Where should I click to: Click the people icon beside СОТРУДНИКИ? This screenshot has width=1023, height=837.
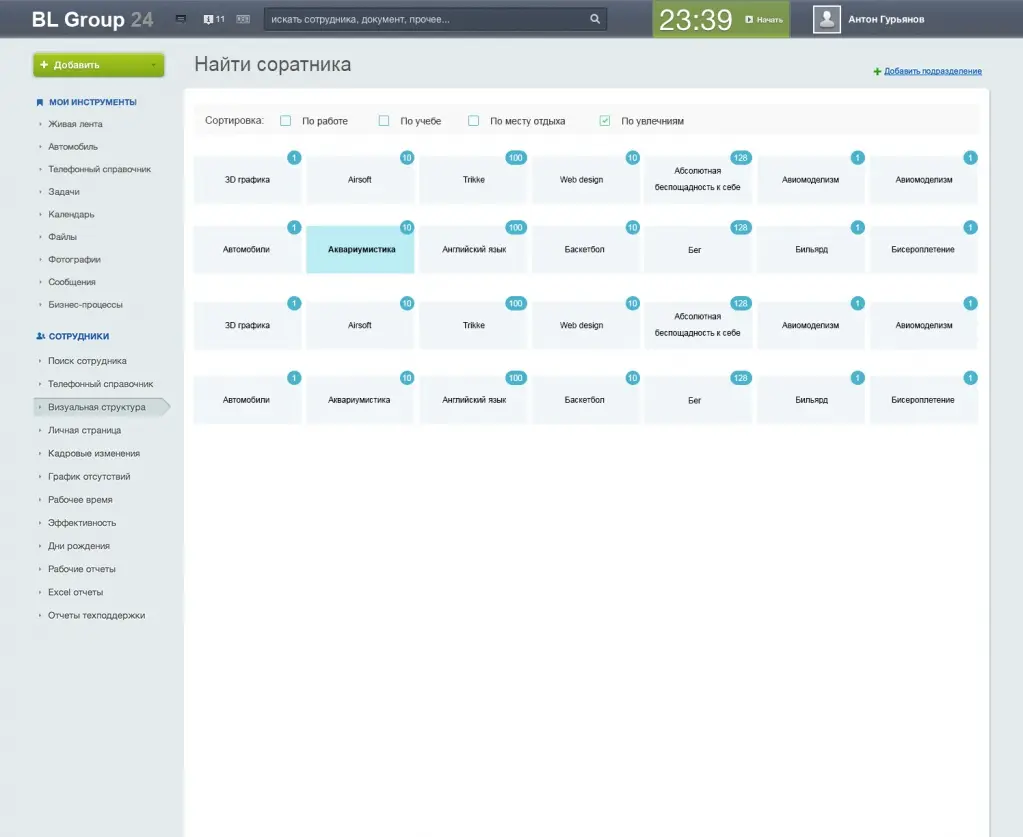[x=40, y=337]
